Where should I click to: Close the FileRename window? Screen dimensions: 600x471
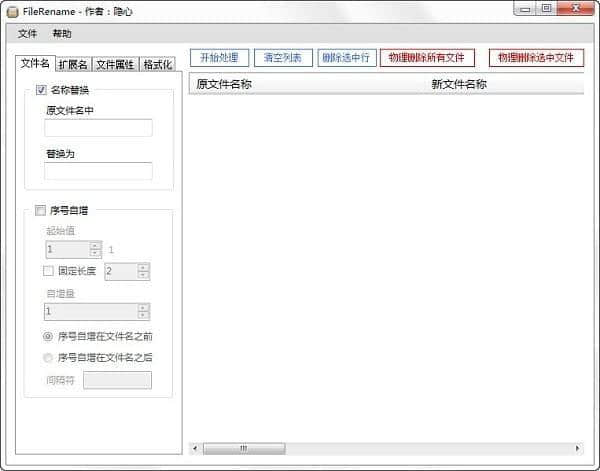576,8
